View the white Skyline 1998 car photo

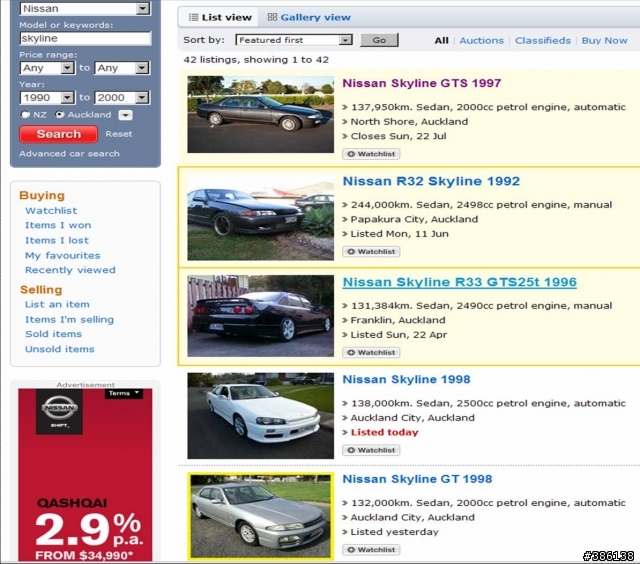point(260,415)
